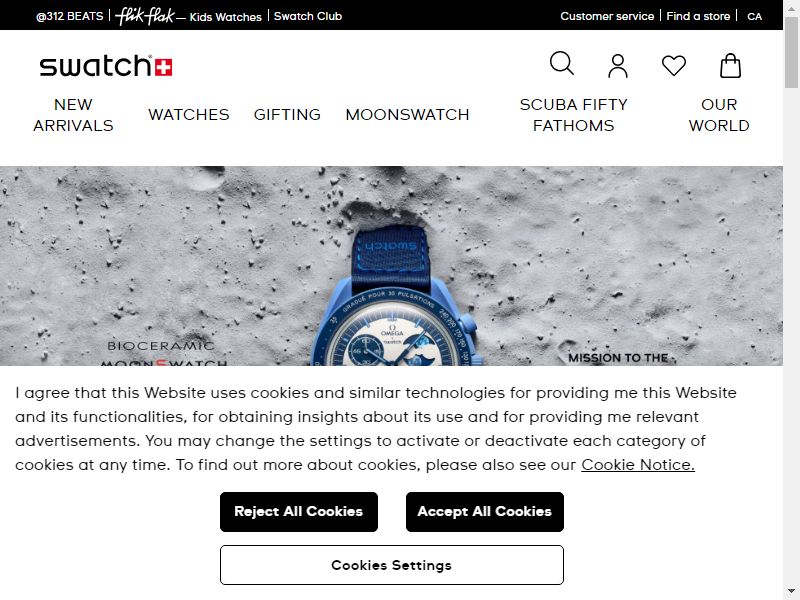The height and width of the screenshot is (600, 800).
Task: Open Flik Flak Kids Watches logo link
Action: pyautogui.click(x=188, y=16)
